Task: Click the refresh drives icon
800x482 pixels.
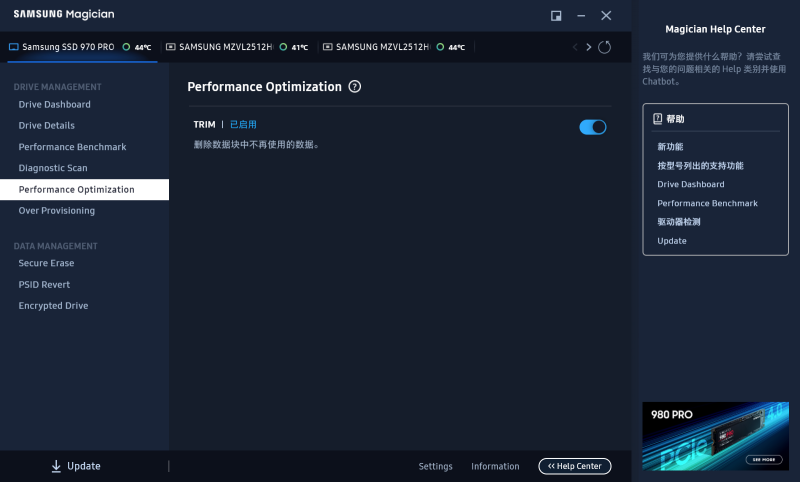Action: [604, 47]
